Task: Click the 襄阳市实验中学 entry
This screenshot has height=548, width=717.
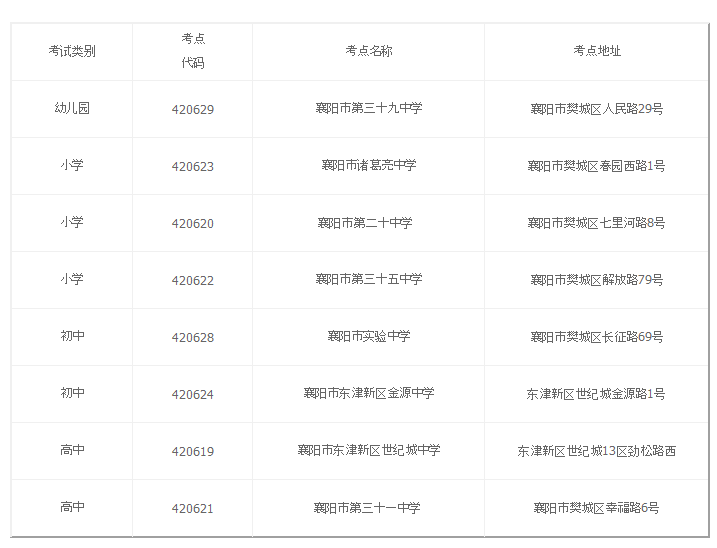Action: [x=368, y=336]
